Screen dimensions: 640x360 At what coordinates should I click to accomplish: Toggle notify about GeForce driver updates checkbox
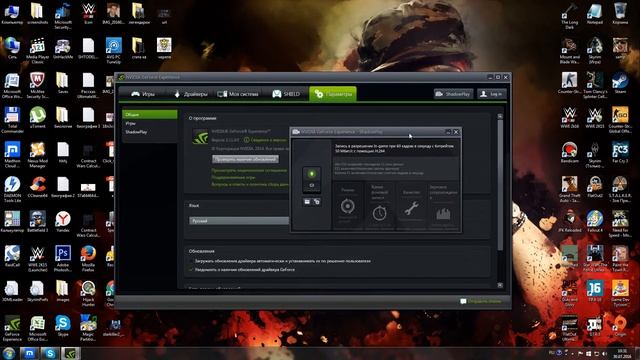click(191, 270)
